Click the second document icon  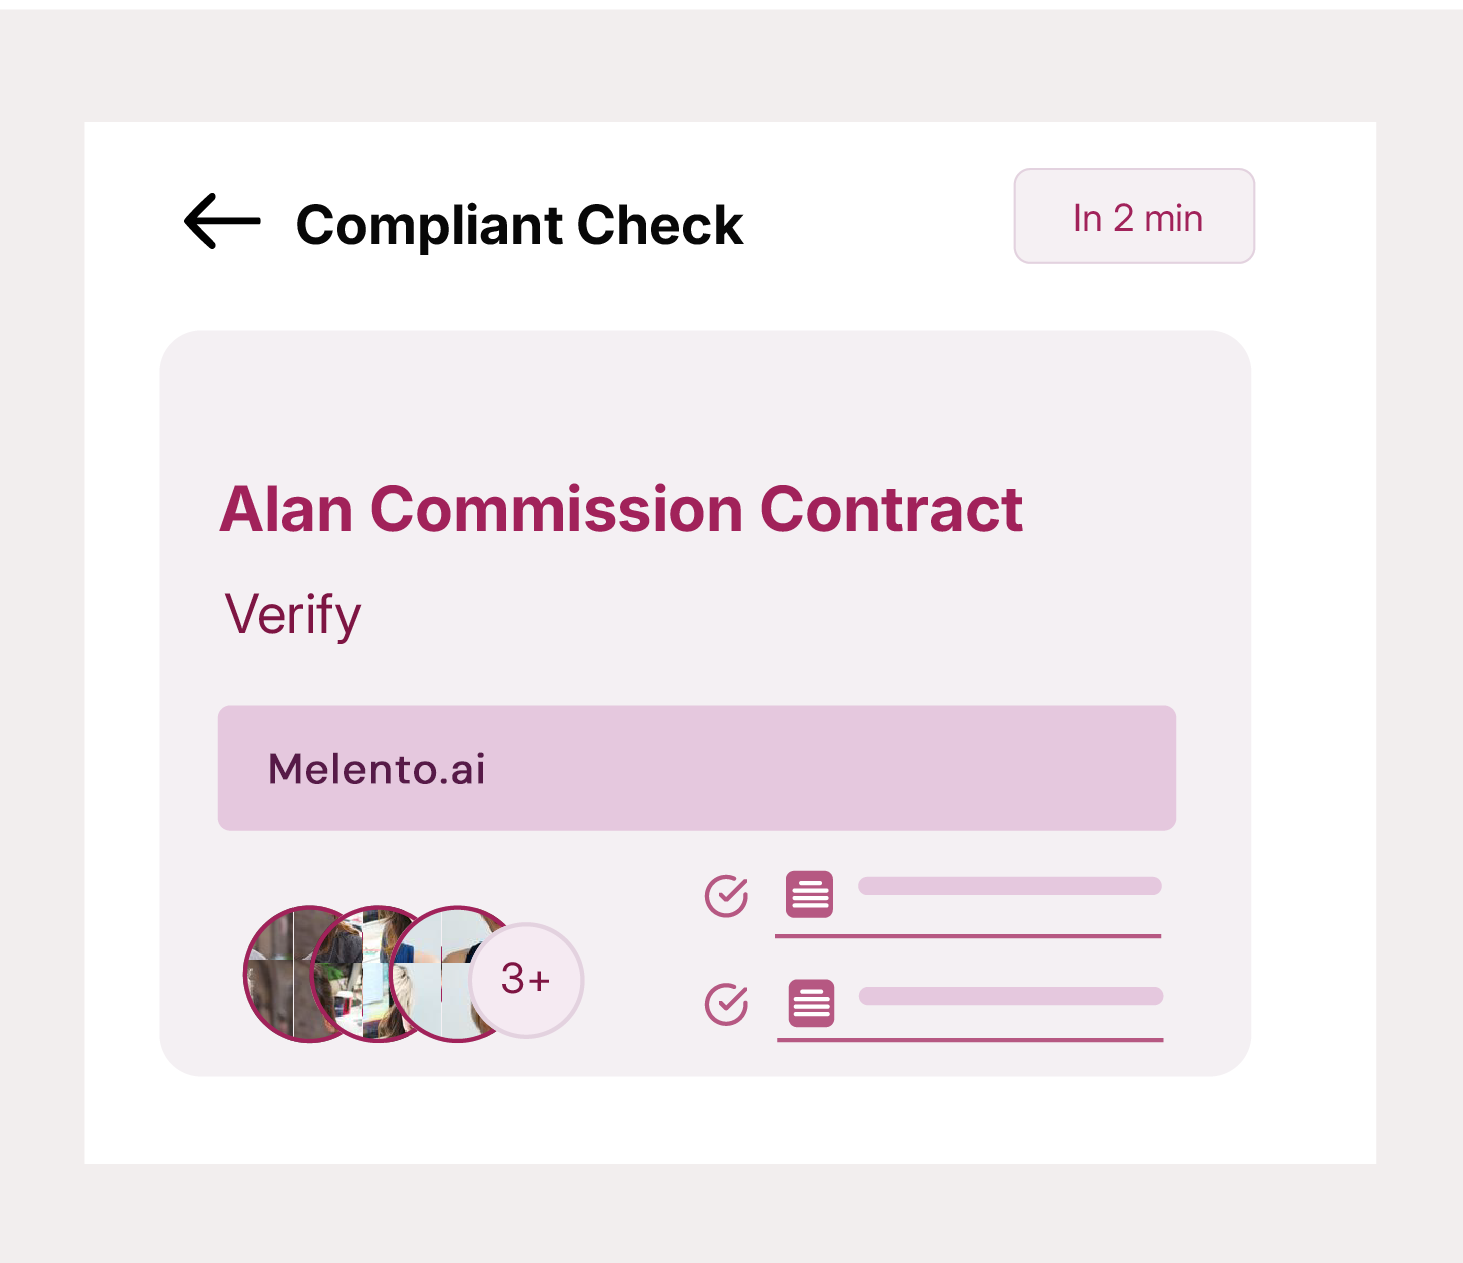[811, 1003]
